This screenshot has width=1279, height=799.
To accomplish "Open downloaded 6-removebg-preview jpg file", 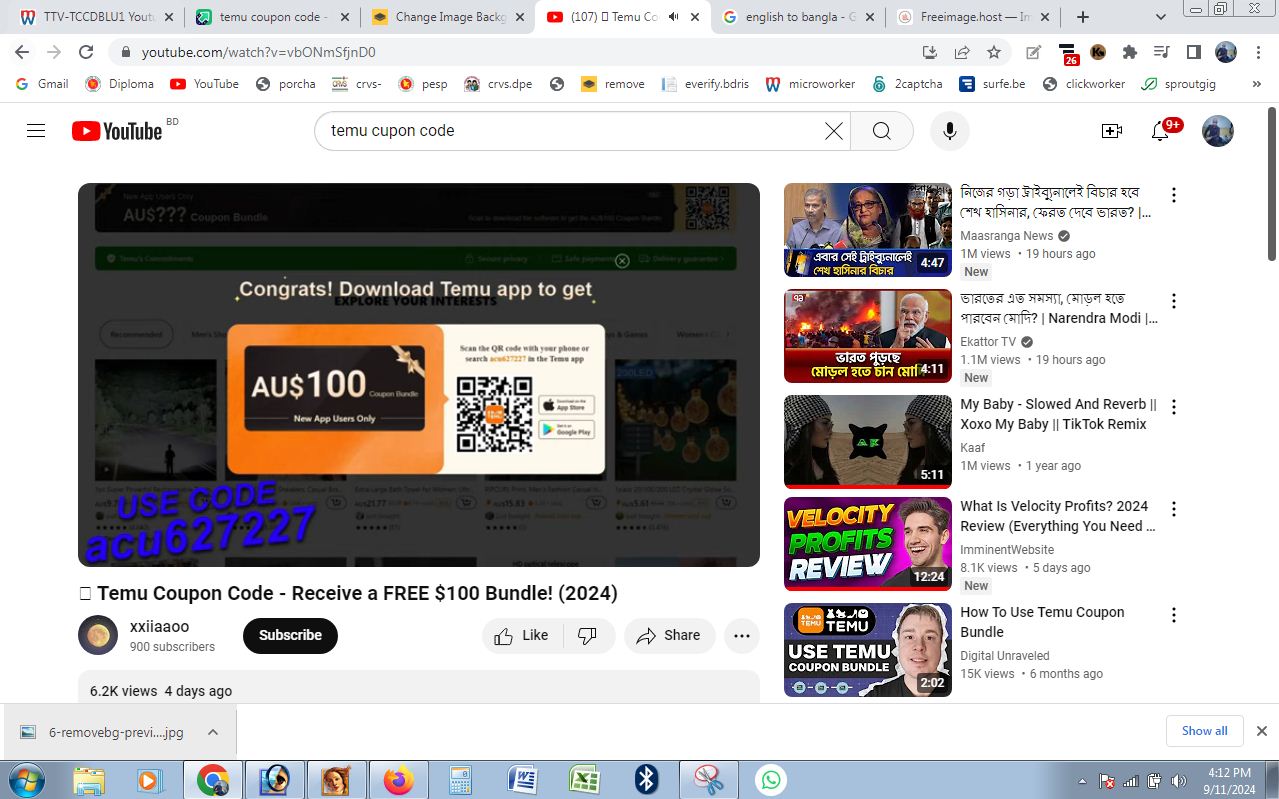I will point(103,732).
